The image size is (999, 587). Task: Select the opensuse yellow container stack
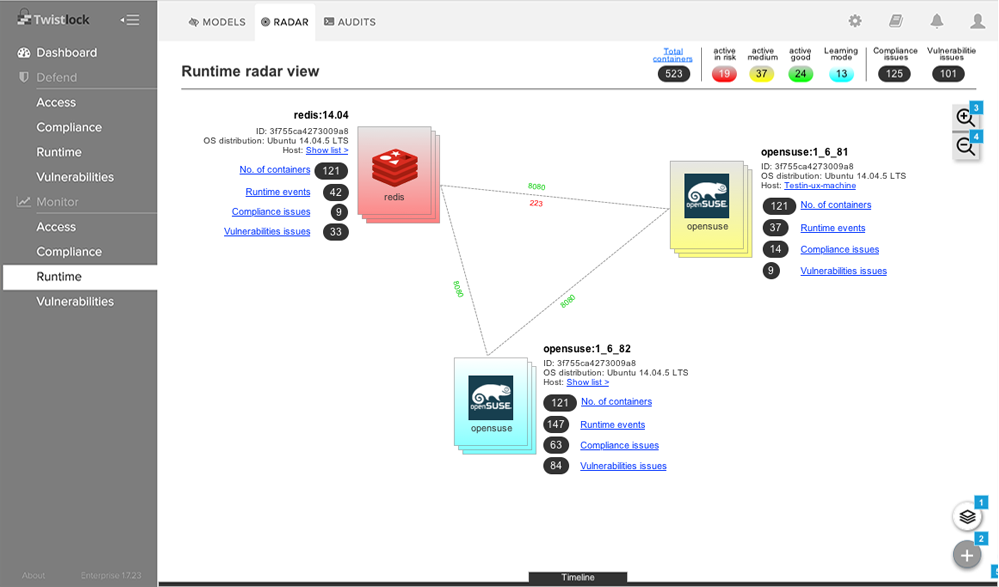pos(710,208)
